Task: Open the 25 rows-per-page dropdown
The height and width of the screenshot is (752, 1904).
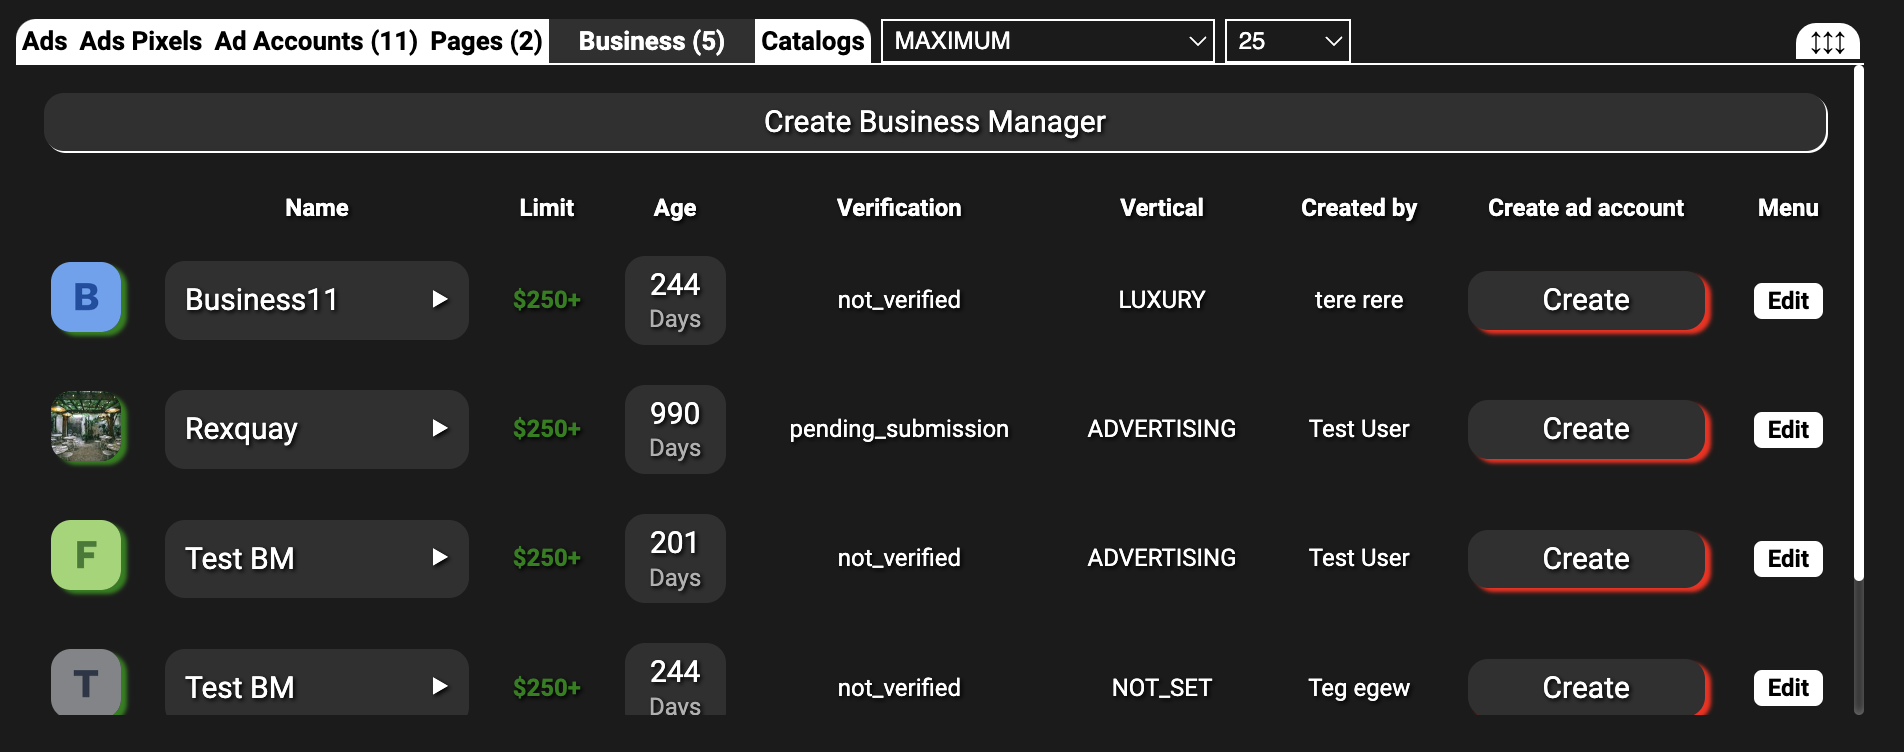Action: click(1287, 41)
